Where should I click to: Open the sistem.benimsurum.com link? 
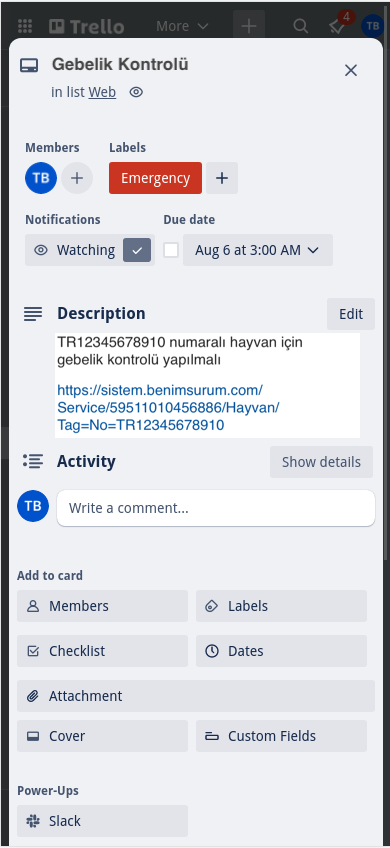click(x=168, y=407)
